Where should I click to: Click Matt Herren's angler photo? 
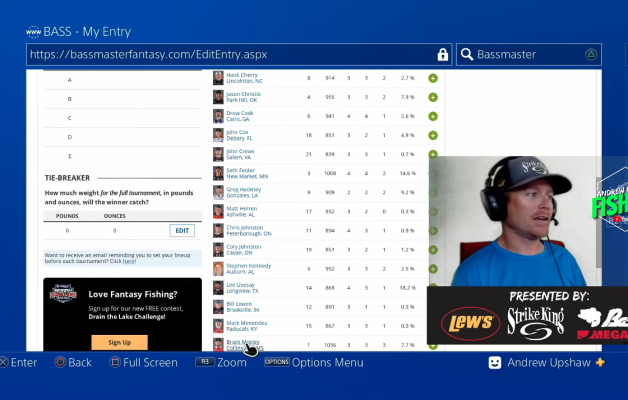coord(218,211)
